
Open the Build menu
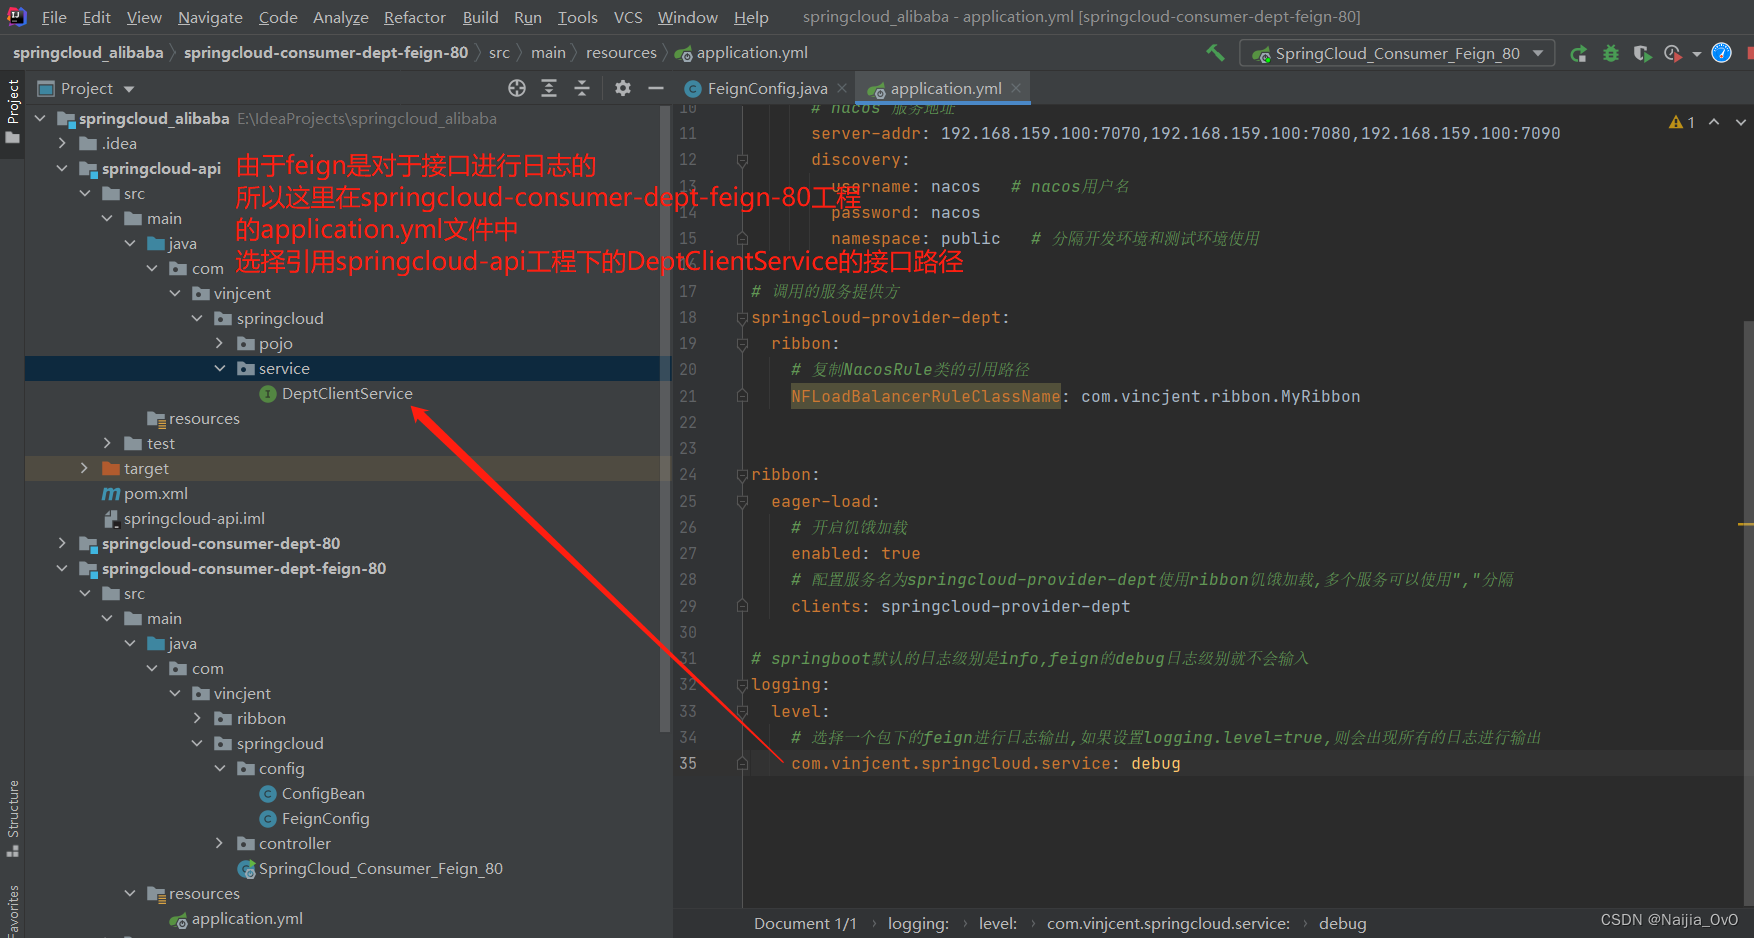point(480,17)
